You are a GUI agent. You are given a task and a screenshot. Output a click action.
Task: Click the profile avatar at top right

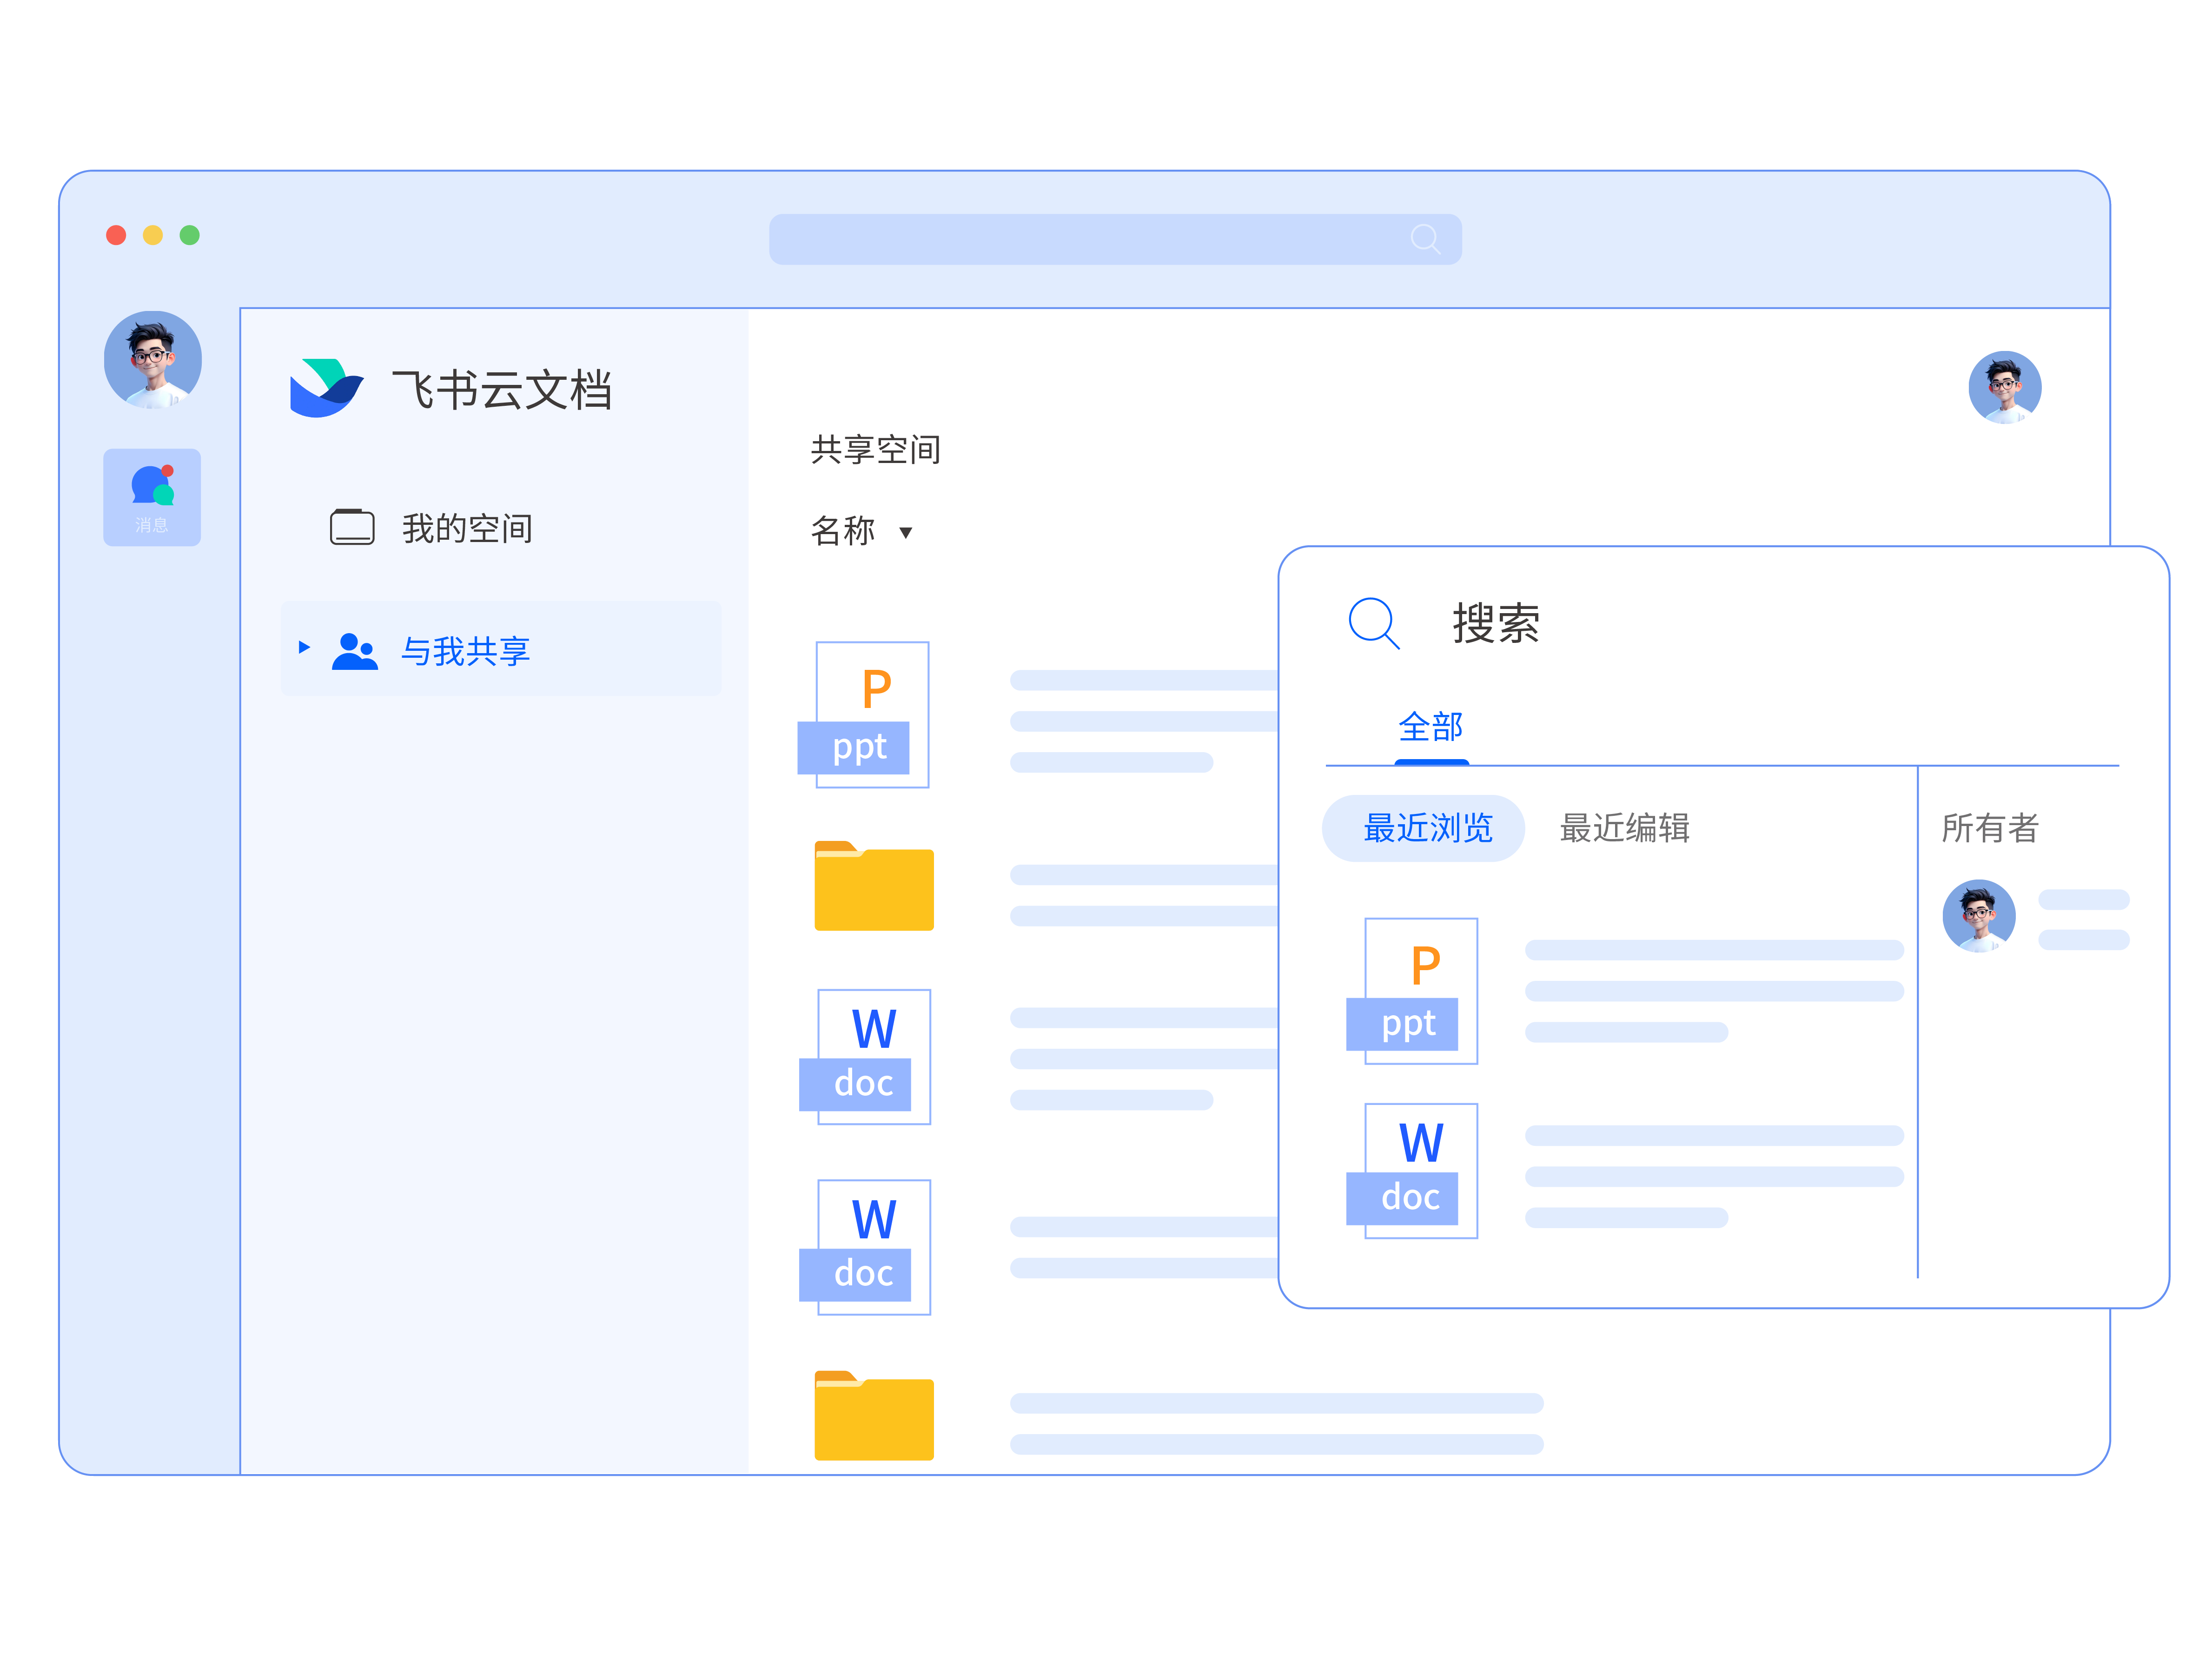[2004, 387]
